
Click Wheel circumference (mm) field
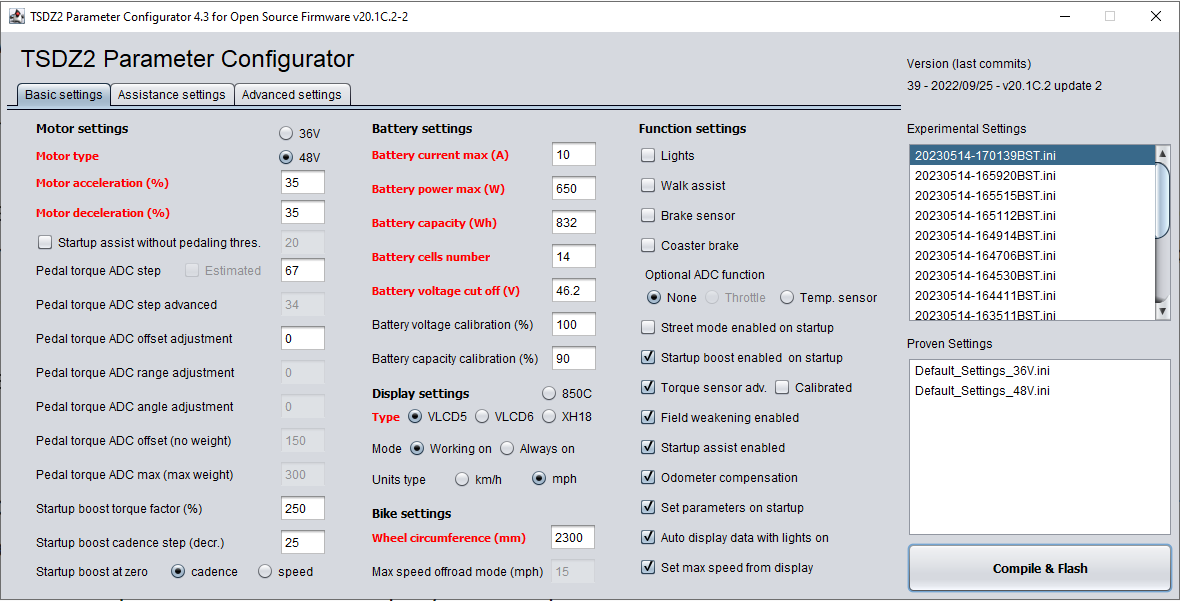coord(573,538)
